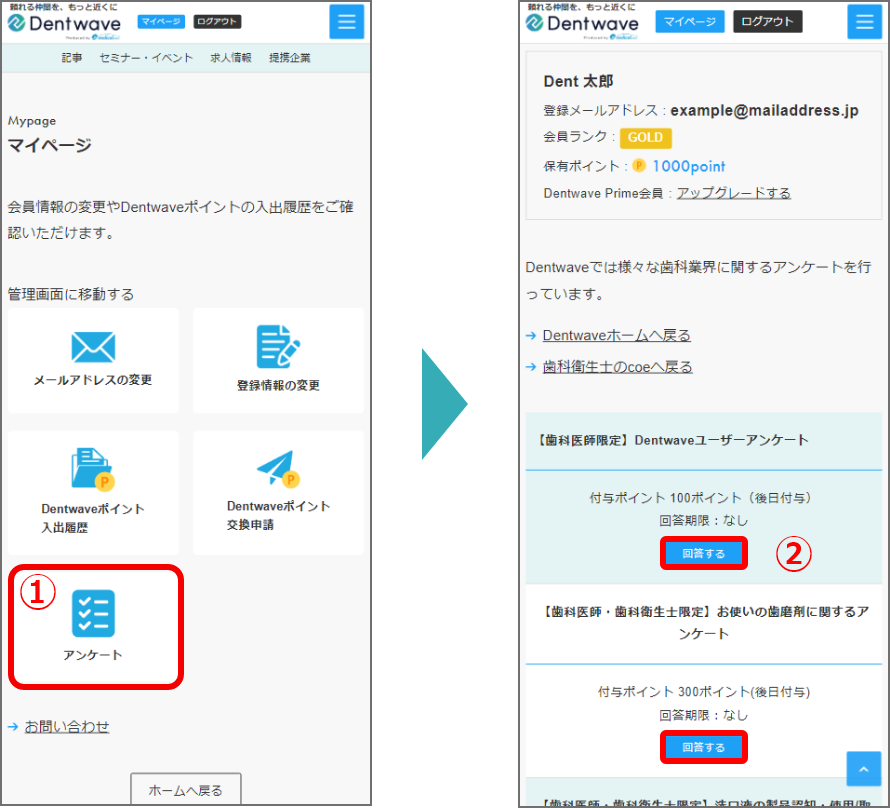
Task: Click the マイページ button on the Mypage screen
Action: [161, 22]
